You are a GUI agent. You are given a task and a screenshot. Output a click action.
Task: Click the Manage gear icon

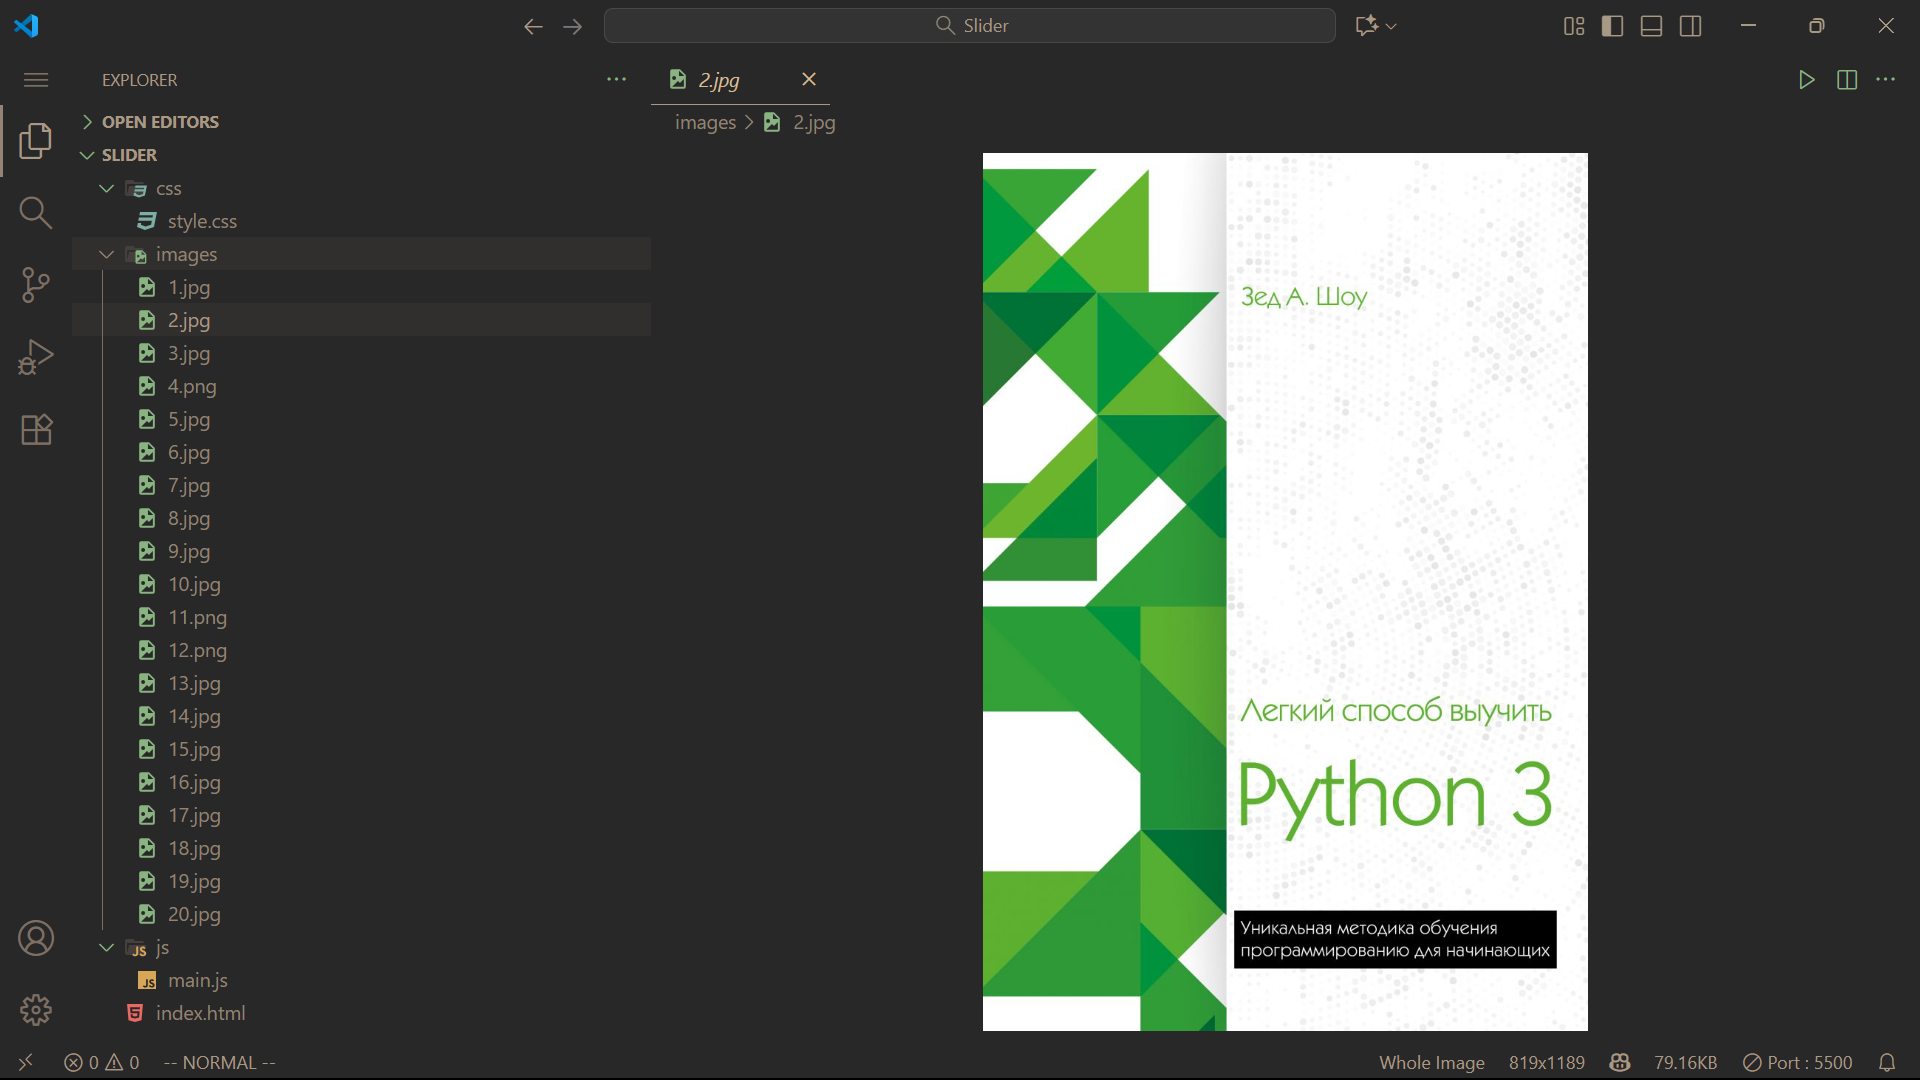click(x=36, y=1010)
